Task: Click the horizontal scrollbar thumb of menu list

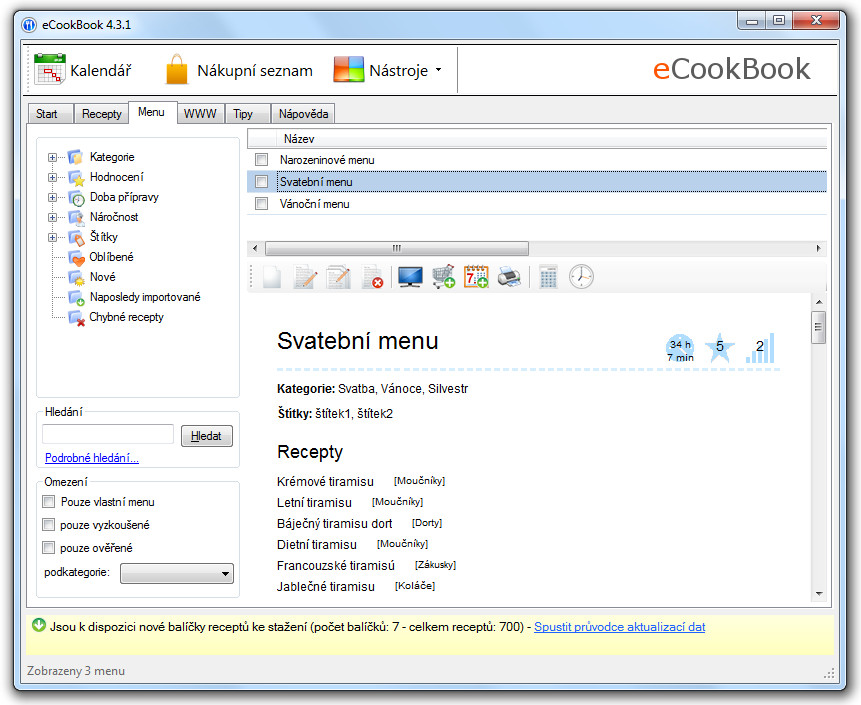Action: (x=396, y=248)
